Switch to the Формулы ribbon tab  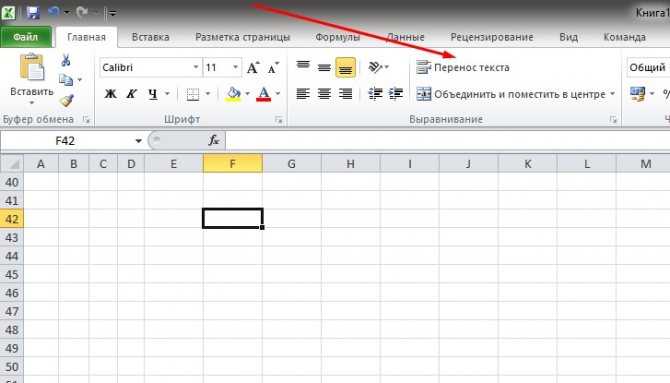(x=338, y=37)
